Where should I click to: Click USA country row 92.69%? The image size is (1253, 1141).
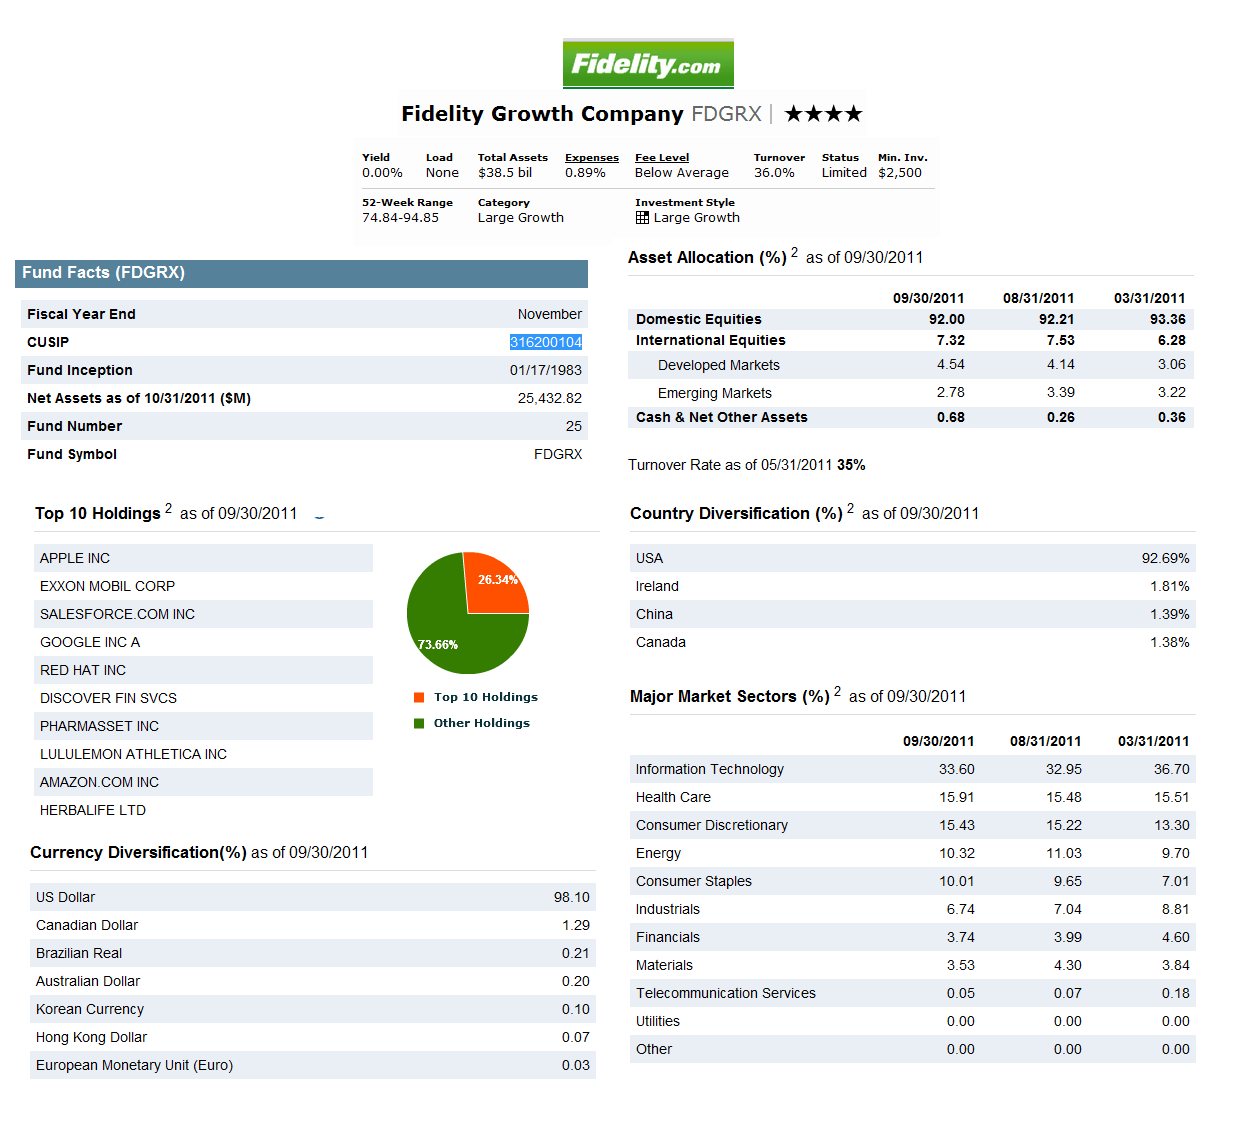click(x=913, y=558)
